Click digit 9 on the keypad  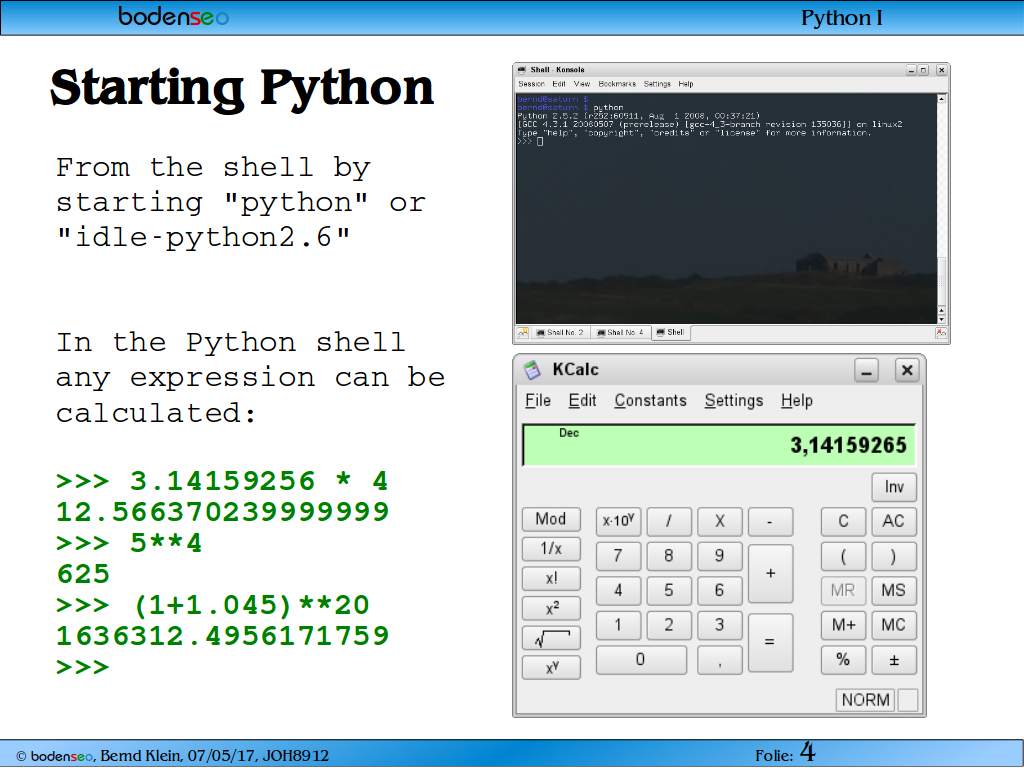pyautogui.click(x=720, y=556)
